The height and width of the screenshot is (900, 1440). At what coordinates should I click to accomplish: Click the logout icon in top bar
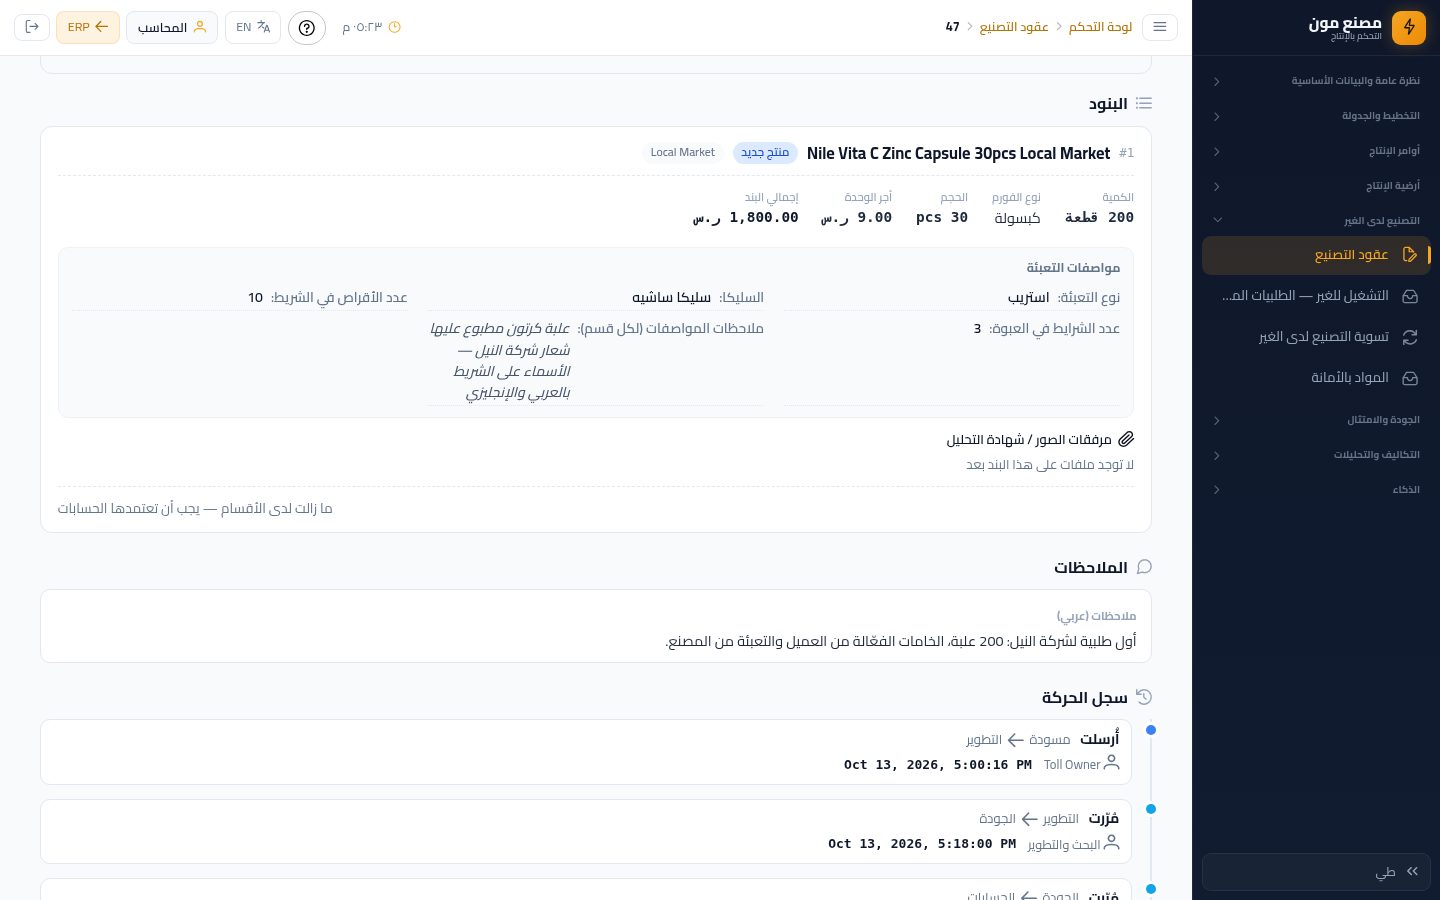click(x=32, y=27)
